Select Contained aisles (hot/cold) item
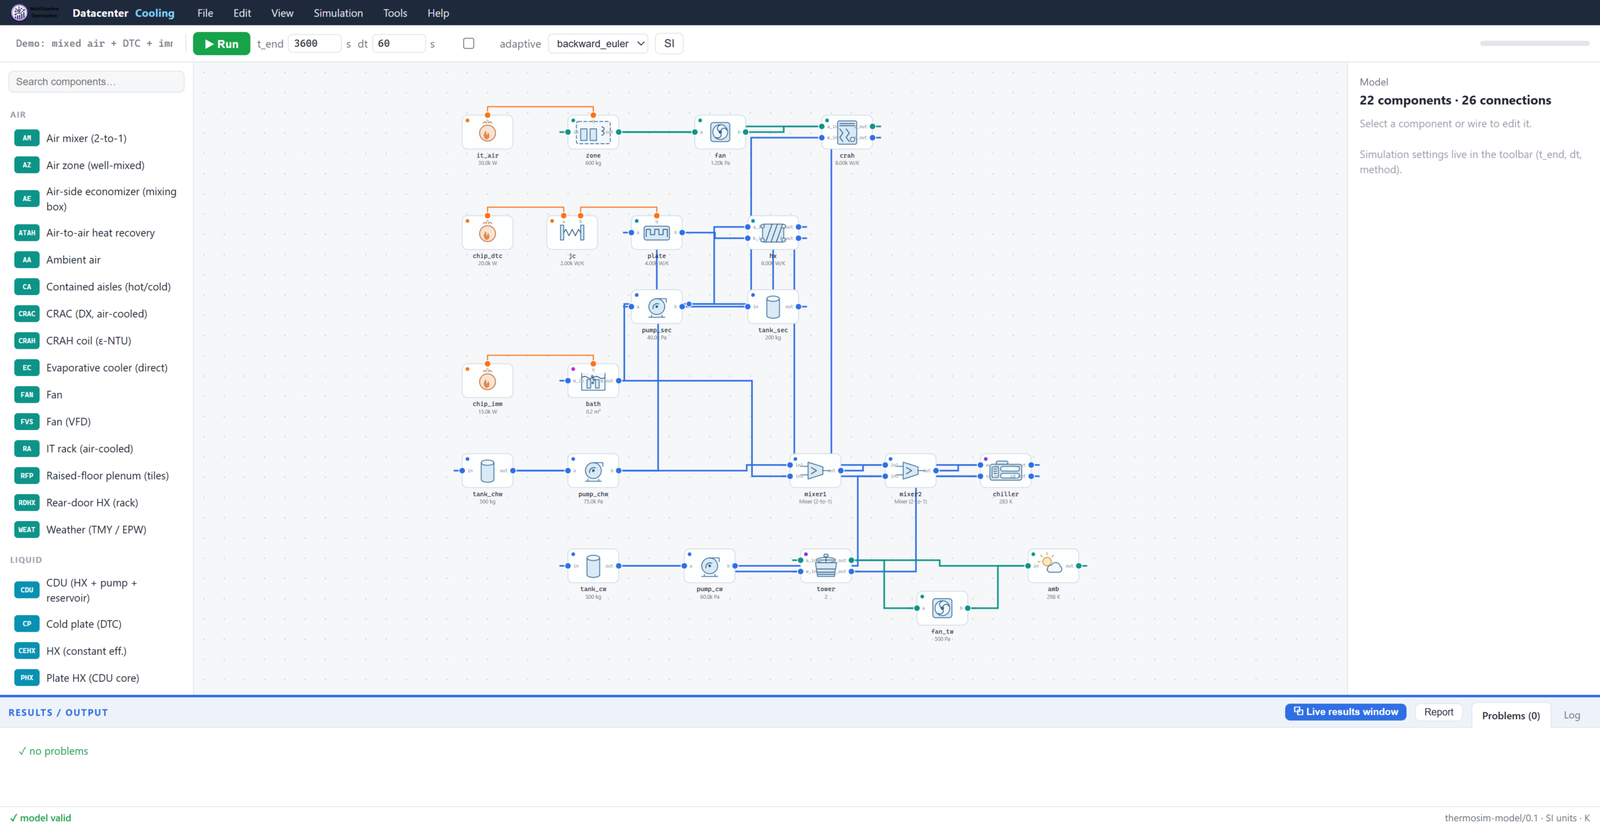Image resolution: width=1600 pixels, height=828 pixels. tap(95, 287)
